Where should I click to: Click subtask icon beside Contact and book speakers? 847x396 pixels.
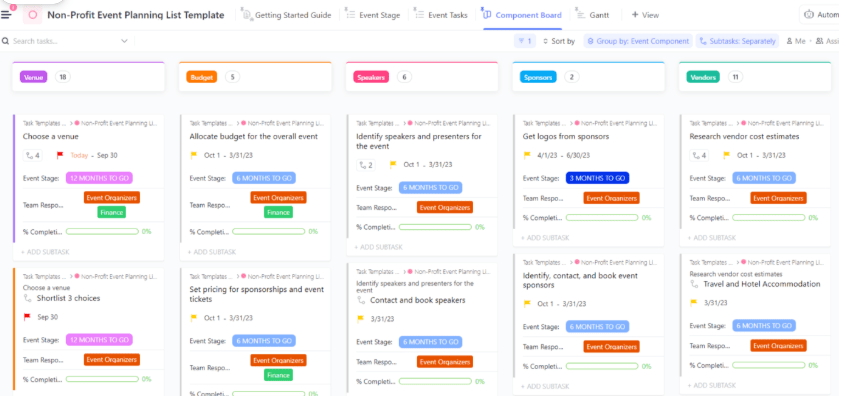pos(361,300)
